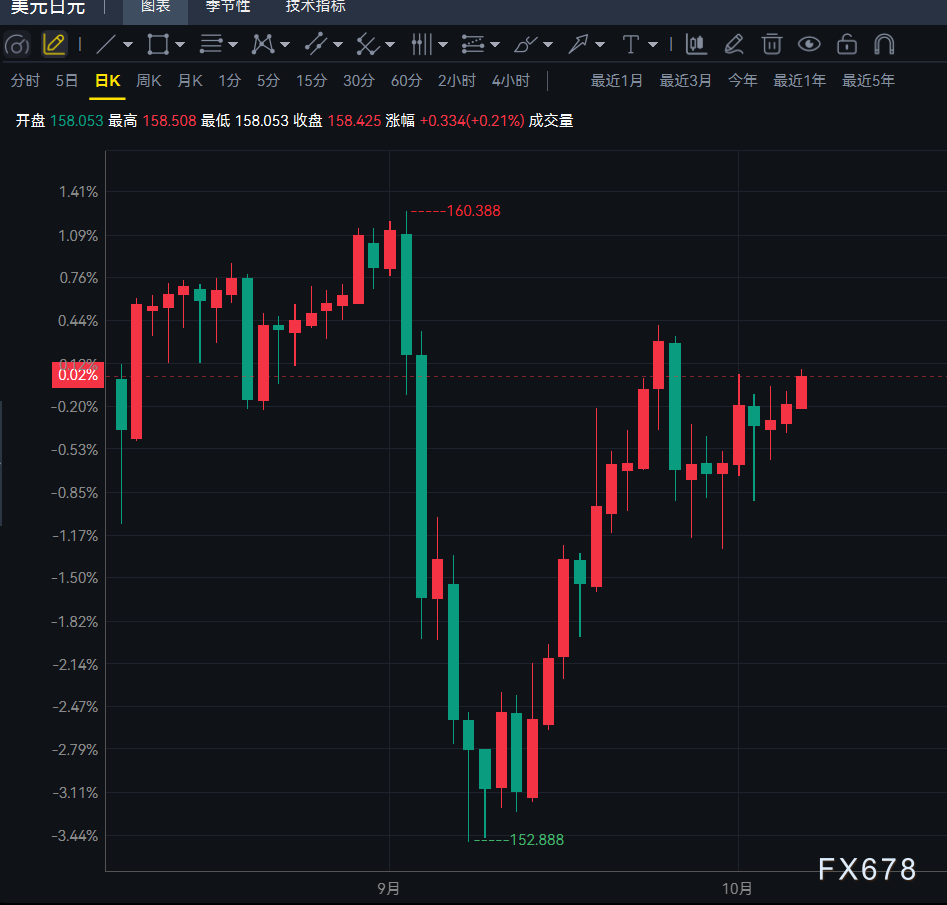Switch to the 周K weekly tab
Viewport: 947px width, 905px height.
coord(149,80)
